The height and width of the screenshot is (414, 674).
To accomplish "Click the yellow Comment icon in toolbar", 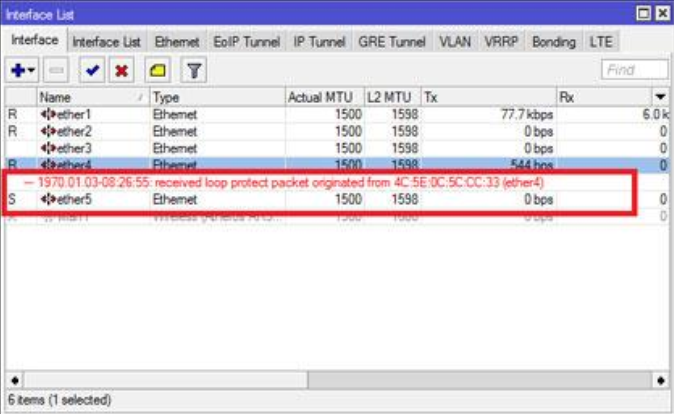I will pyautogui.click(x=158, y=71).
